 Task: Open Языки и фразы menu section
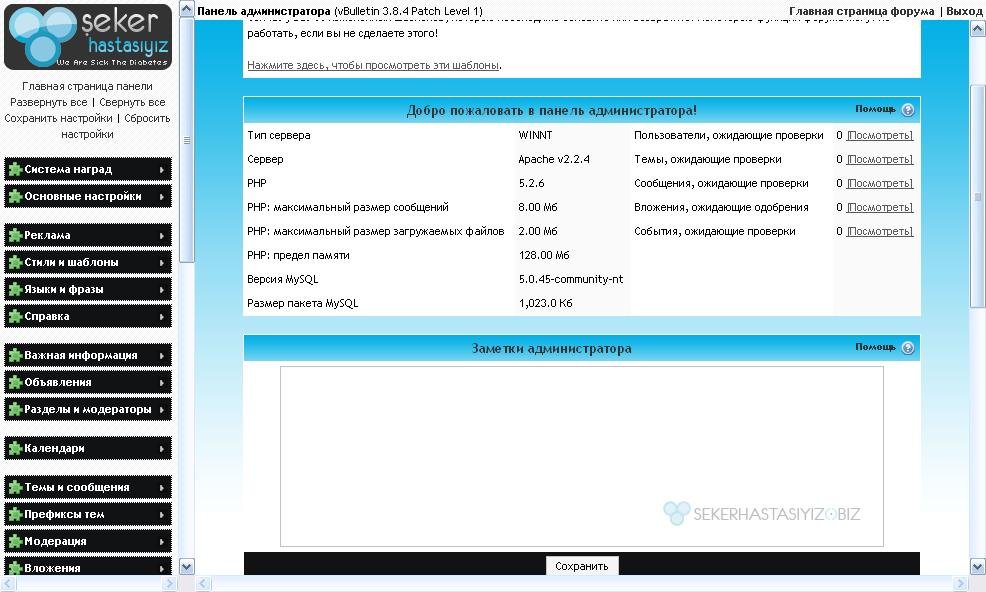coord(88,289)
